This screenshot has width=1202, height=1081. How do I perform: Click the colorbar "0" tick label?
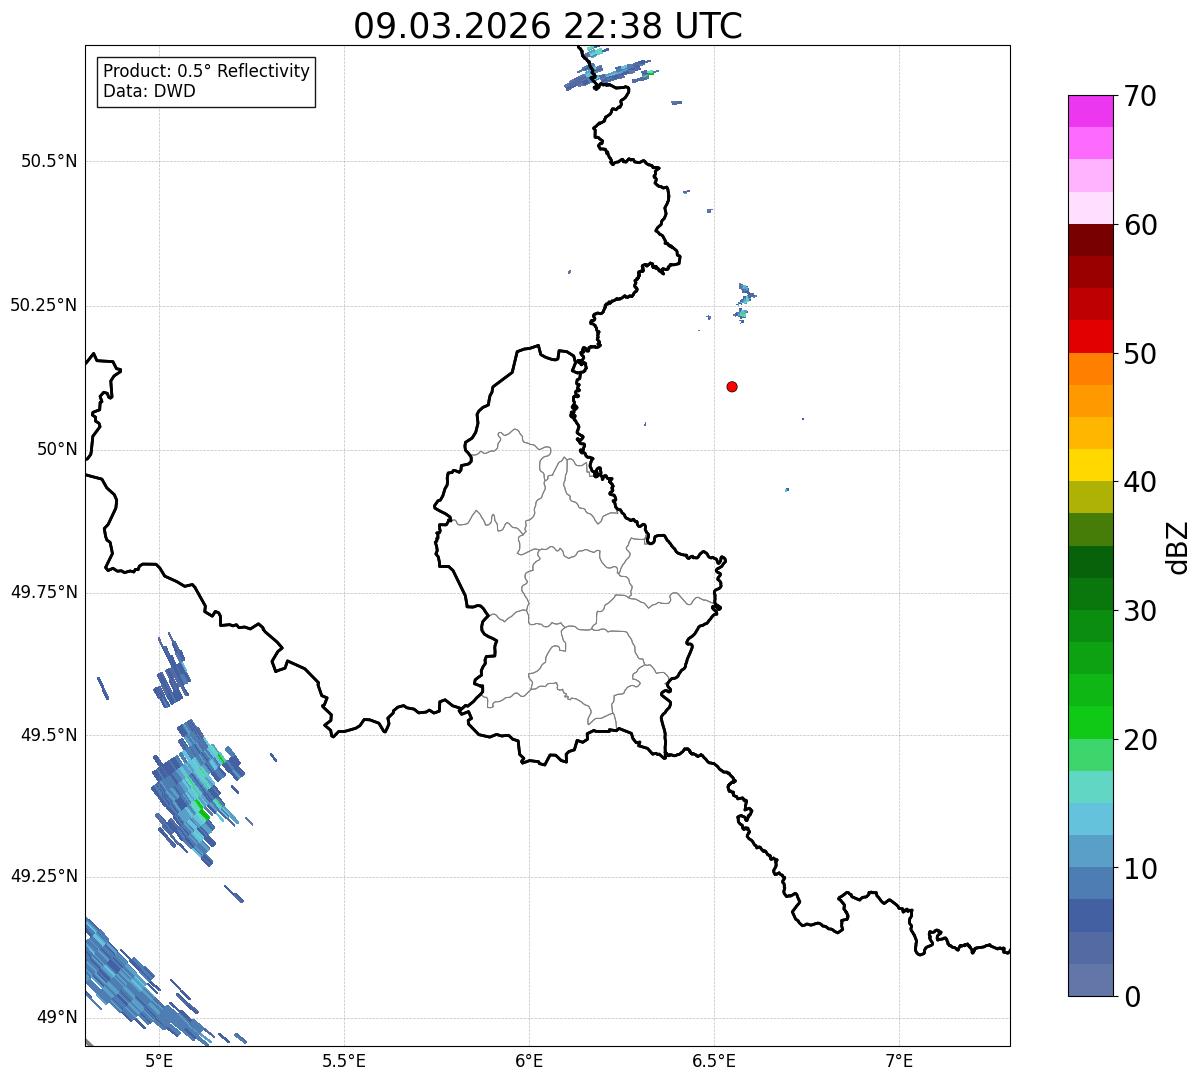[1132, 997]
